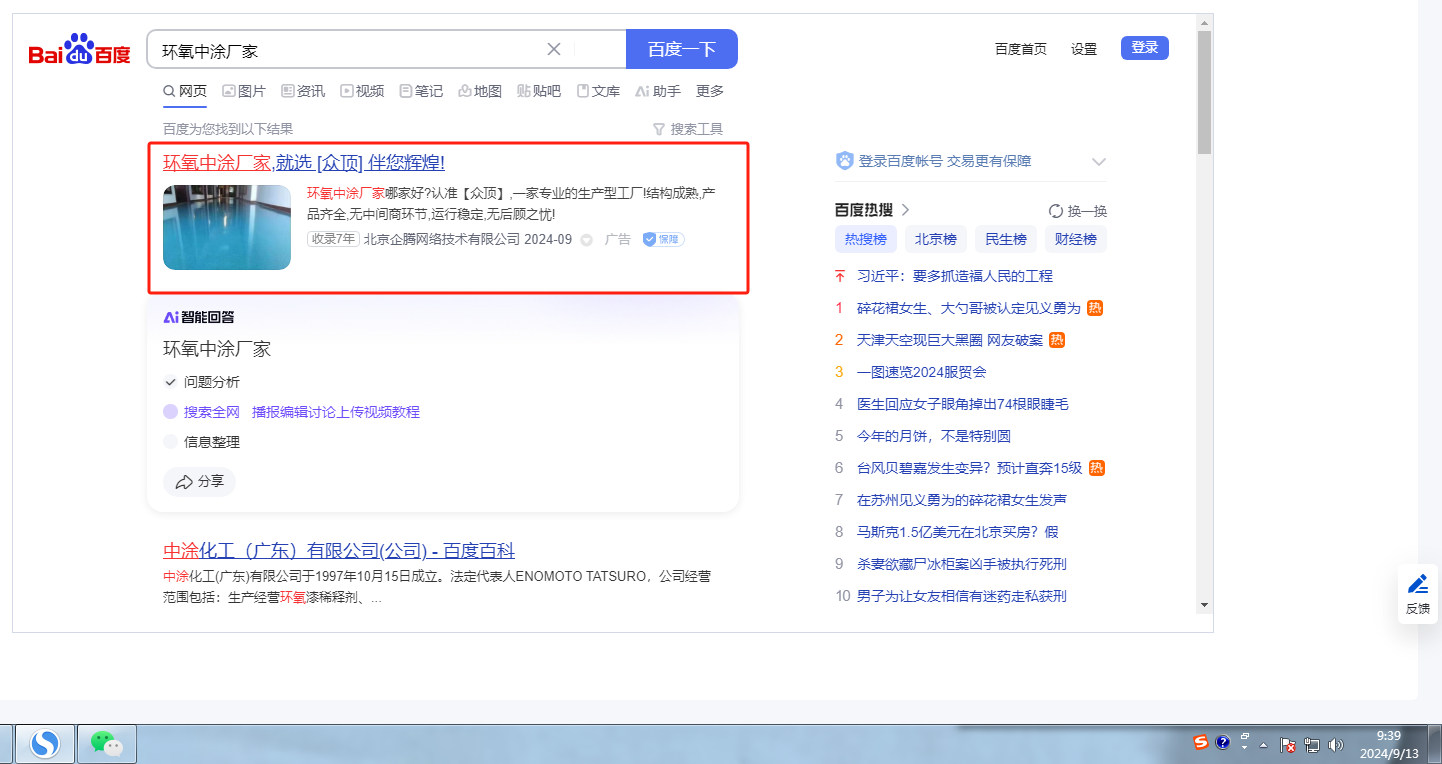The image size is (1442, 764).
Task: Click the 分享 share button
Action: click(x=199, y=482)
